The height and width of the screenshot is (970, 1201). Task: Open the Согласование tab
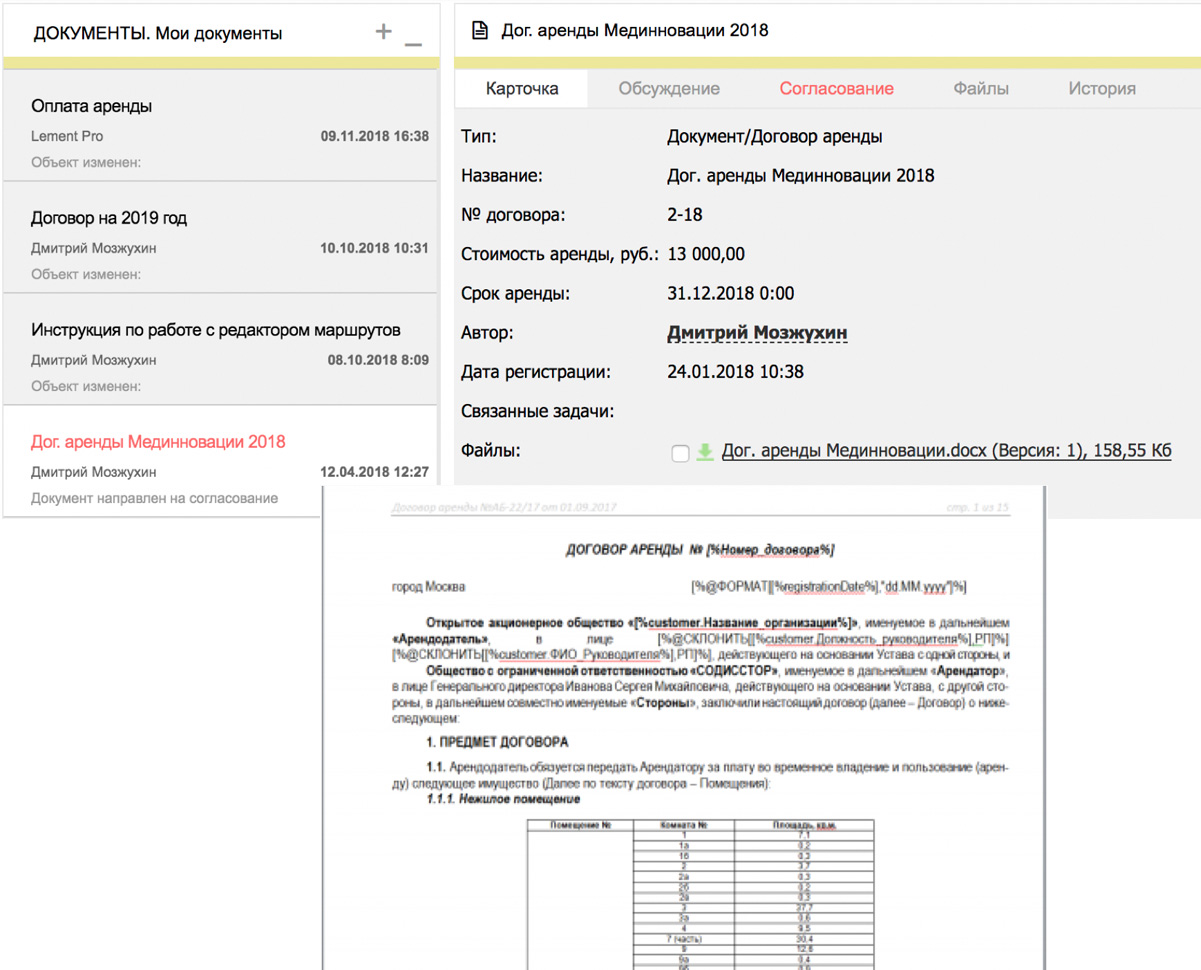pos(836,88)
